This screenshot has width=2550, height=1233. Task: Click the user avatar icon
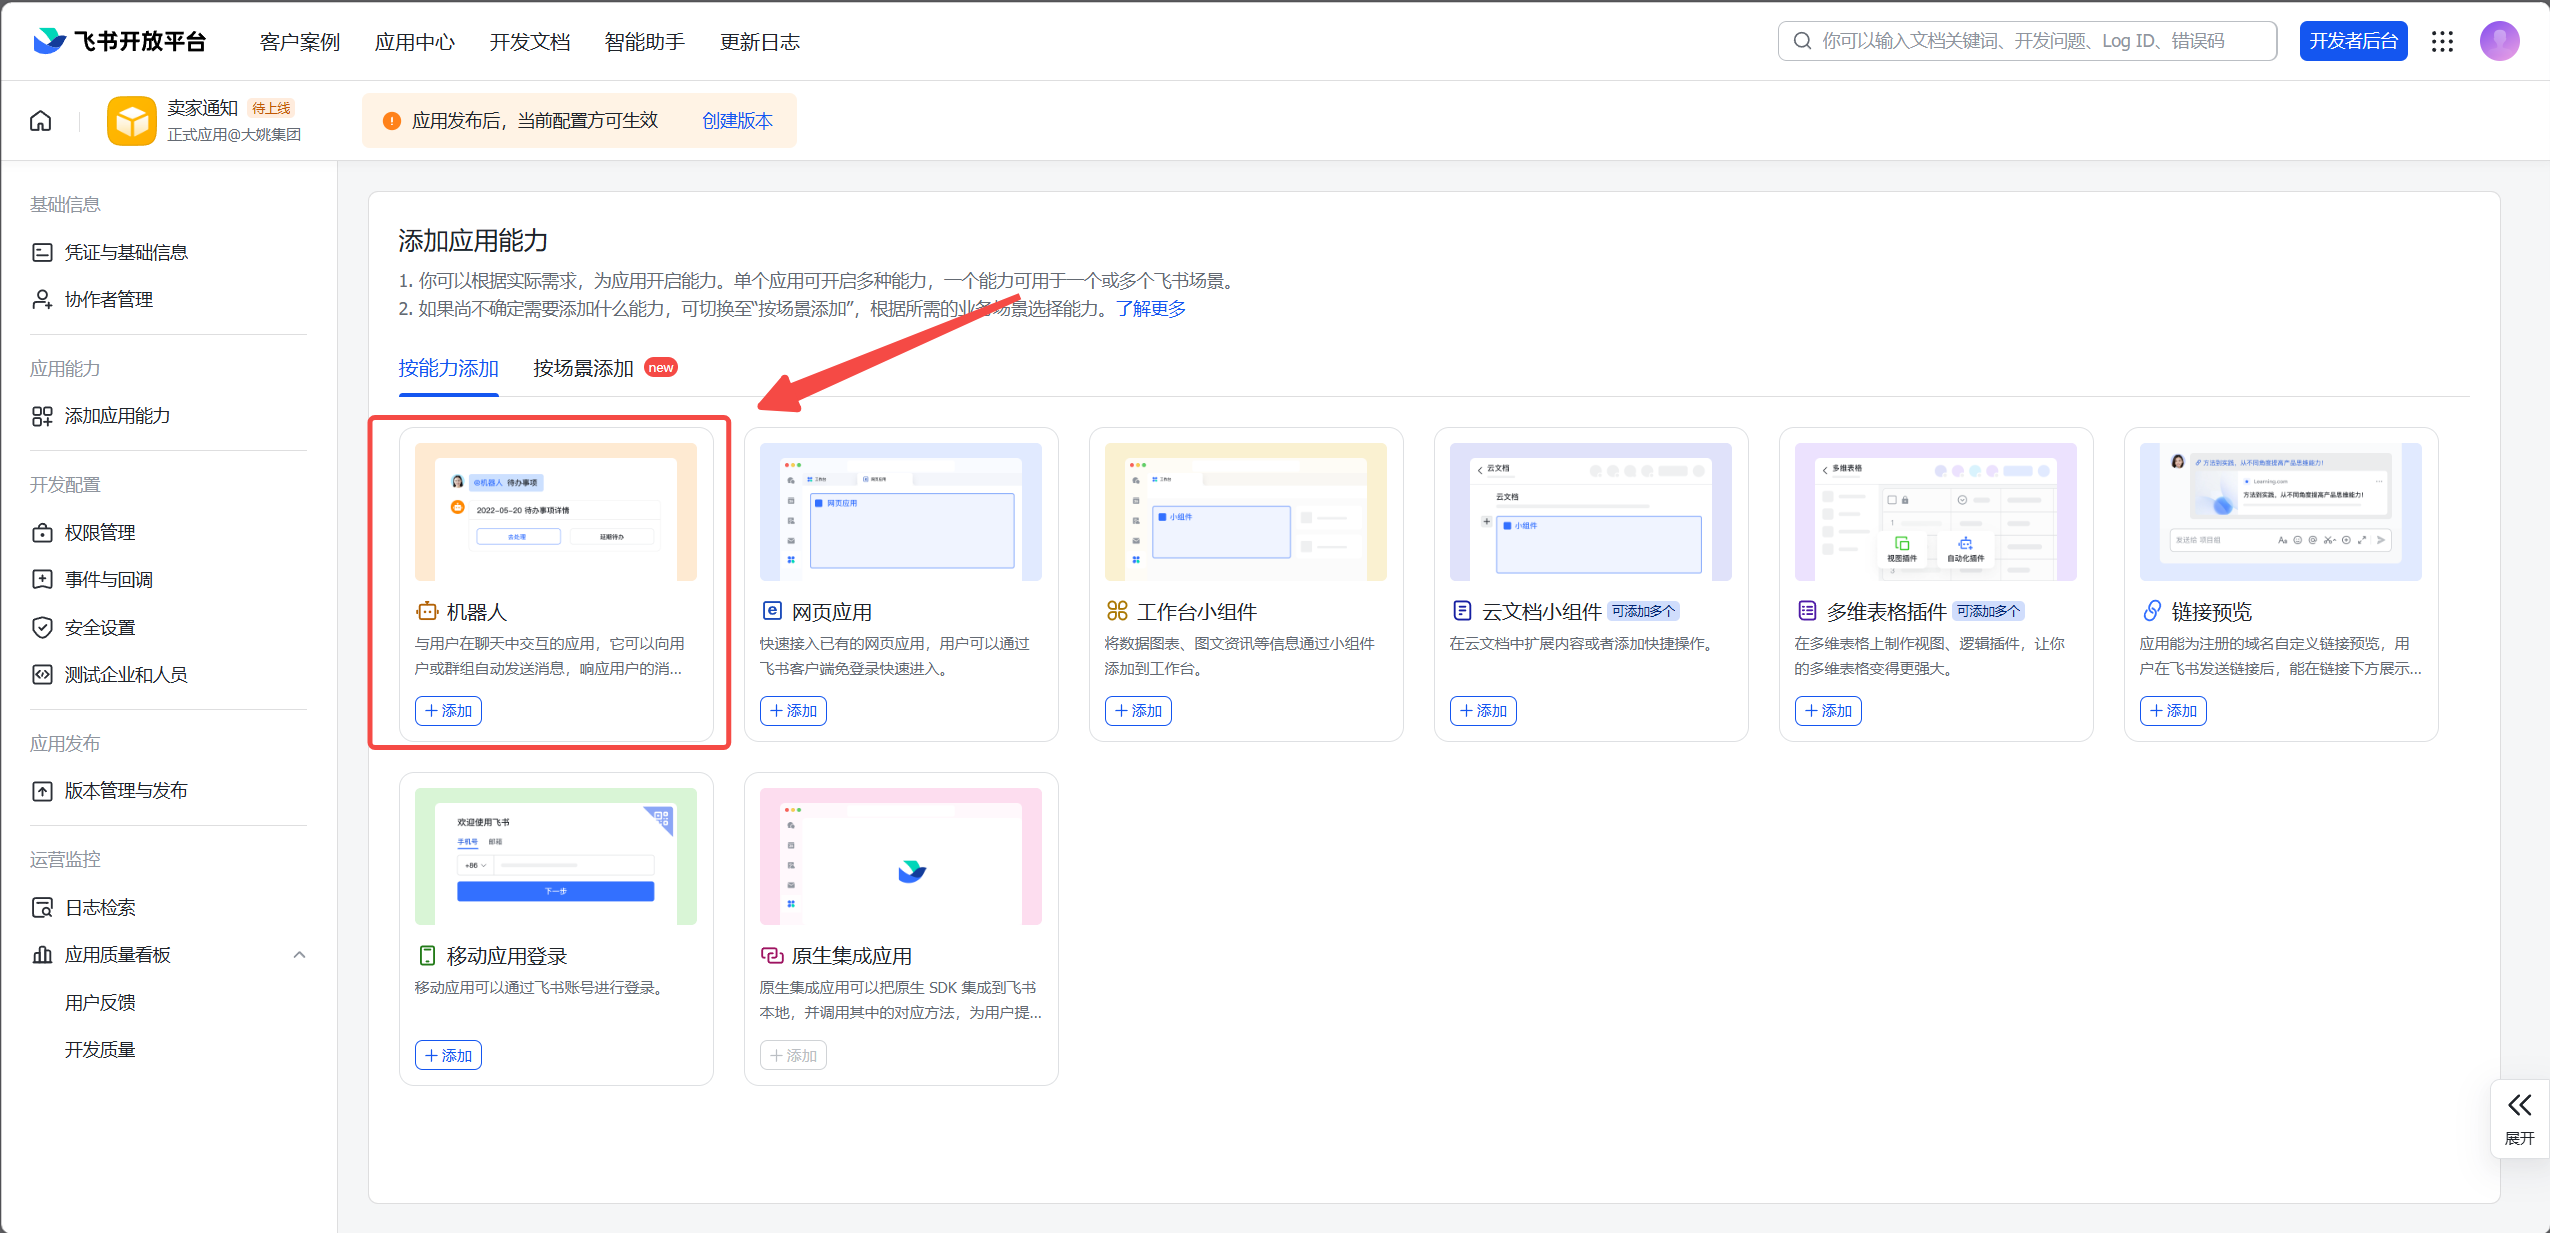[x=2499, y=41]
